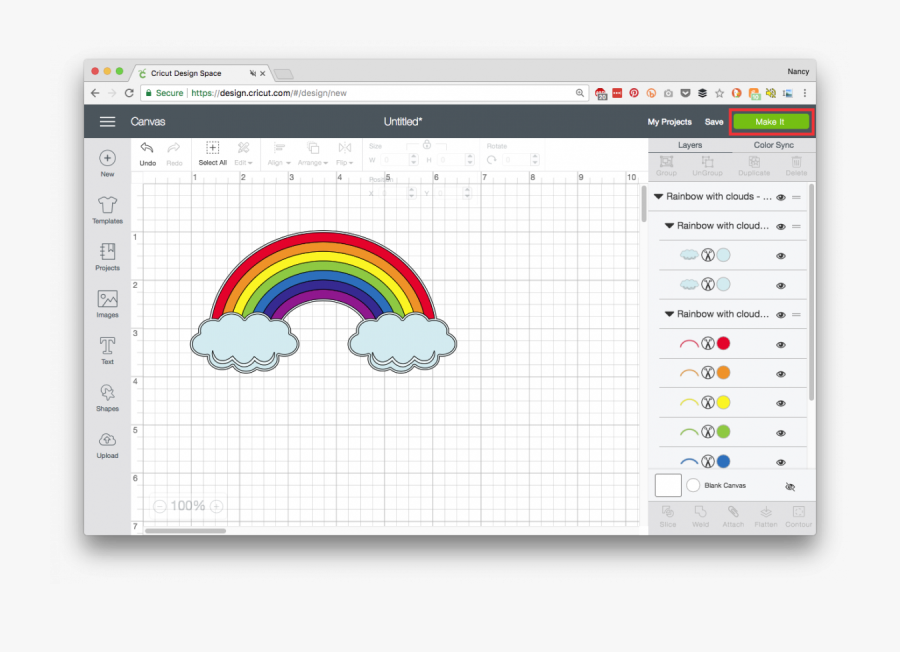Screen dimensions: 900x652
Task: Click the Upload cloud icon
Action: coord(107,440)
